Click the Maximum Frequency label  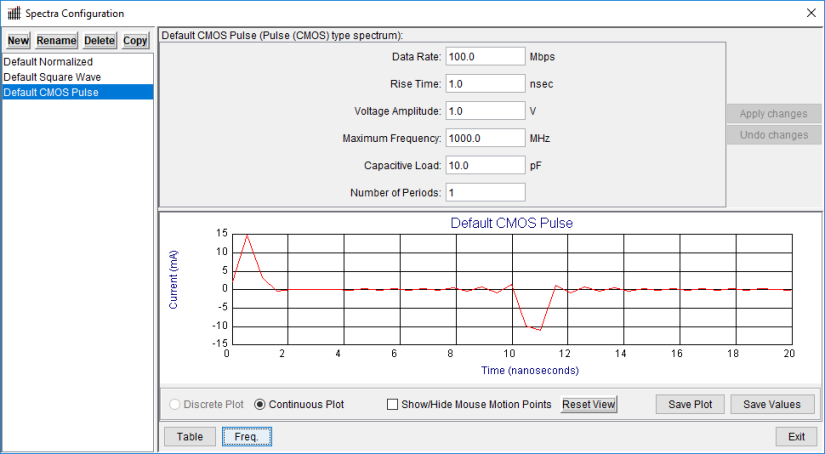coord(392,138)
